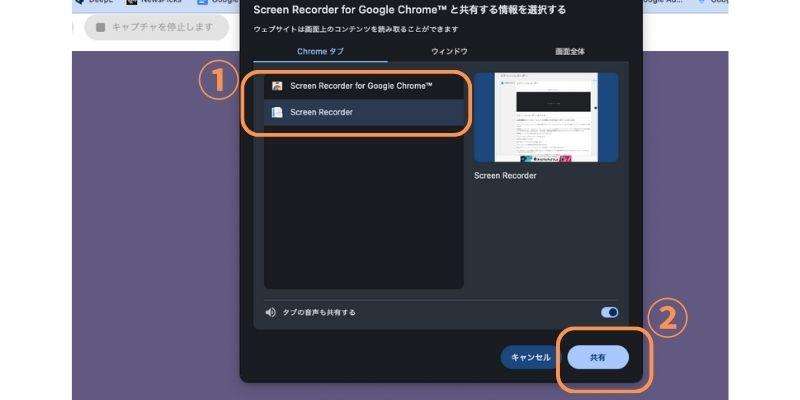Click the Screen Recorder label under the preview
Image resolution: width=800 pixels, height=400 pixels.
[505, 176]
